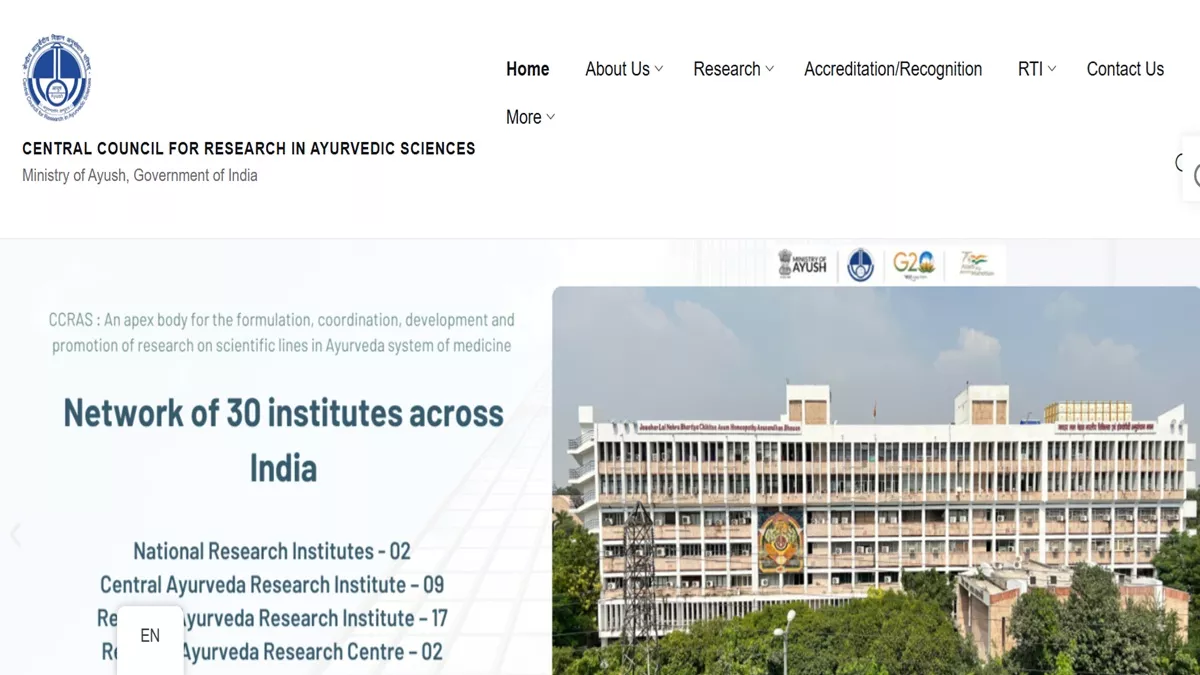The image size is (1200, 675).
Task: Open the Accreditation/Recognition page
Action: [893, 69]
